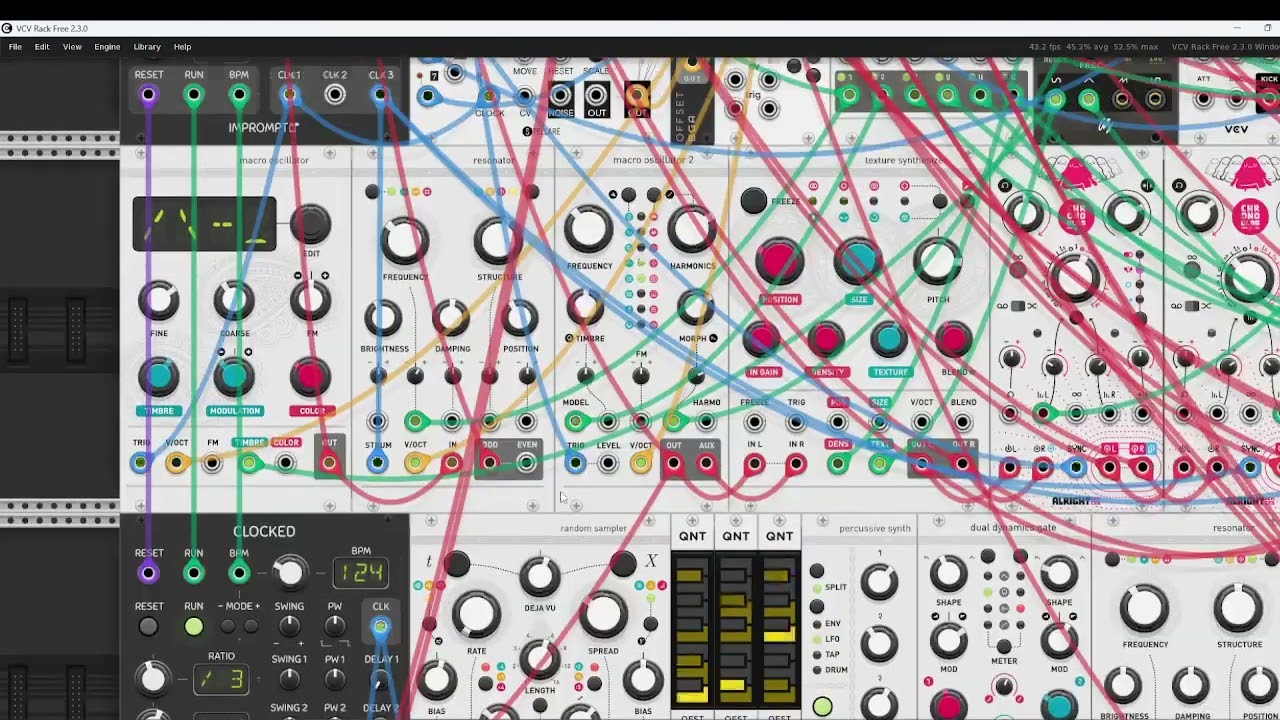Screen dimensions: 1280x720
Task: Toggle the random sampler t button
Action: (x=456, y=564)
